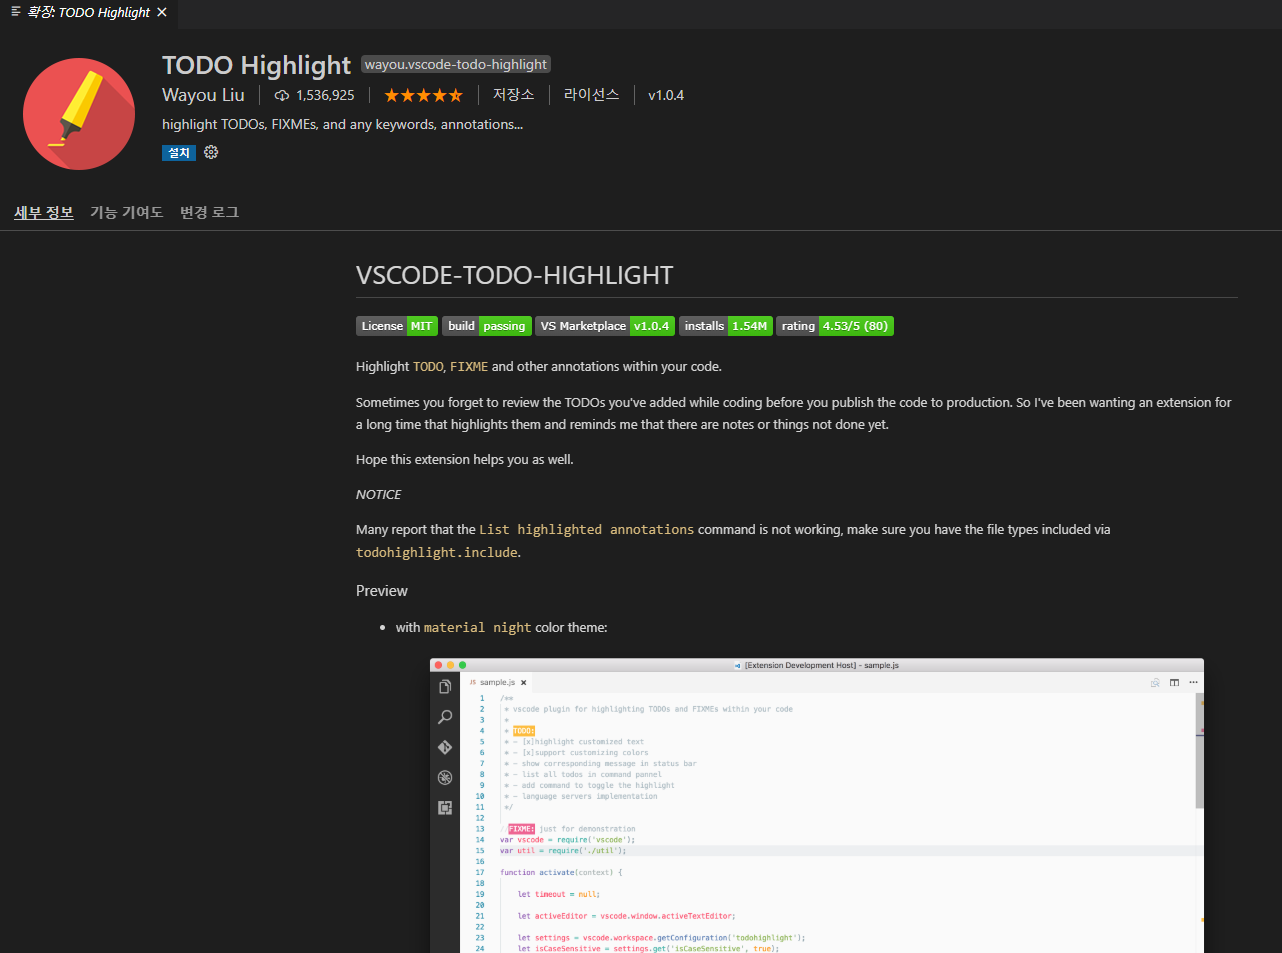Open publisher Wayou Liu link
This screenshot has height=953, width=1282.
tap(203, 95)
